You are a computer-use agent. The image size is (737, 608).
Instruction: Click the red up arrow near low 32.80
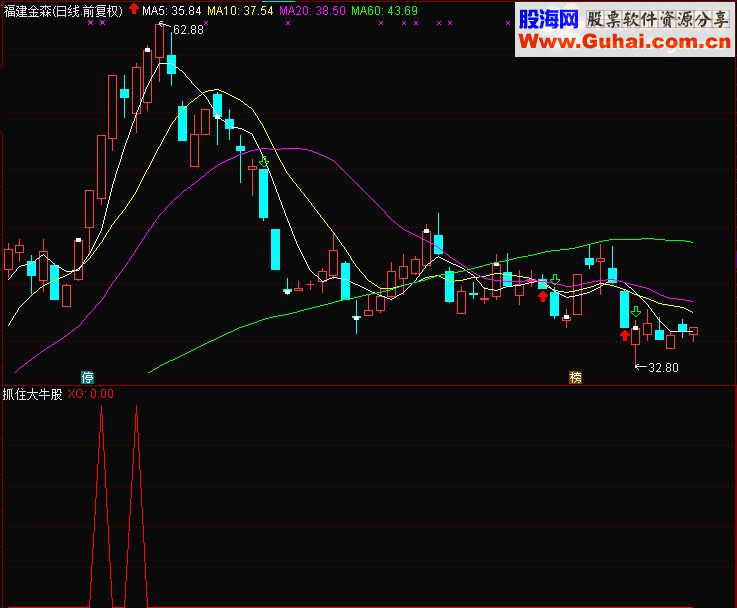[x=625, y=335]
